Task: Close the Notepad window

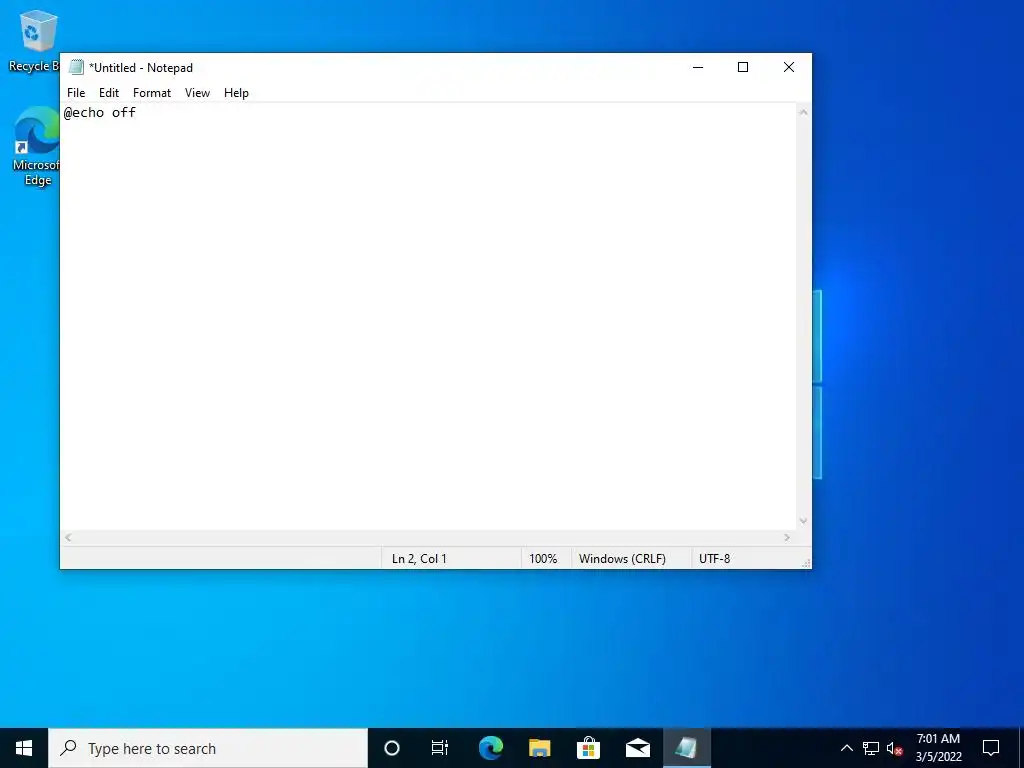Action: pyautogui.click(x=789, y=67)
